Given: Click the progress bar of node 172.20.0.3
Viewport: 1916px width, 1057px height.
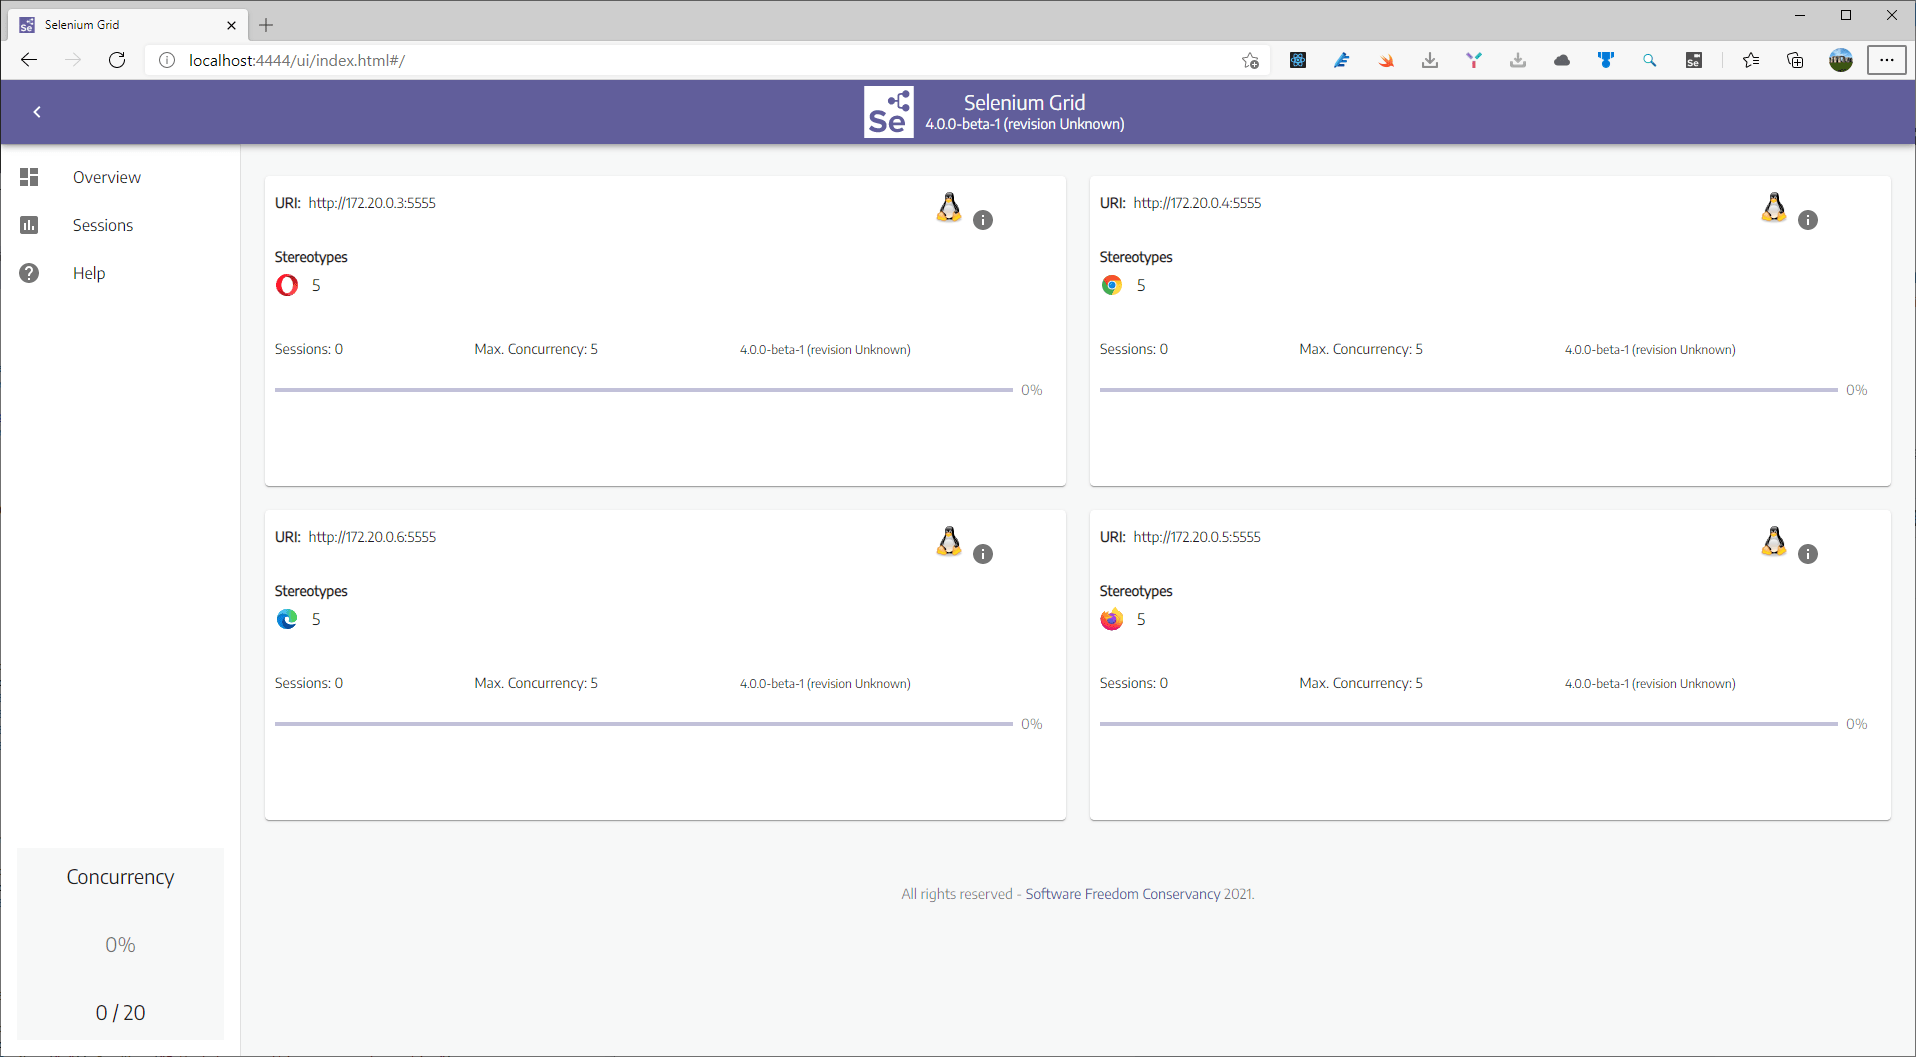Looking at the screenshot, I should 644,390.
